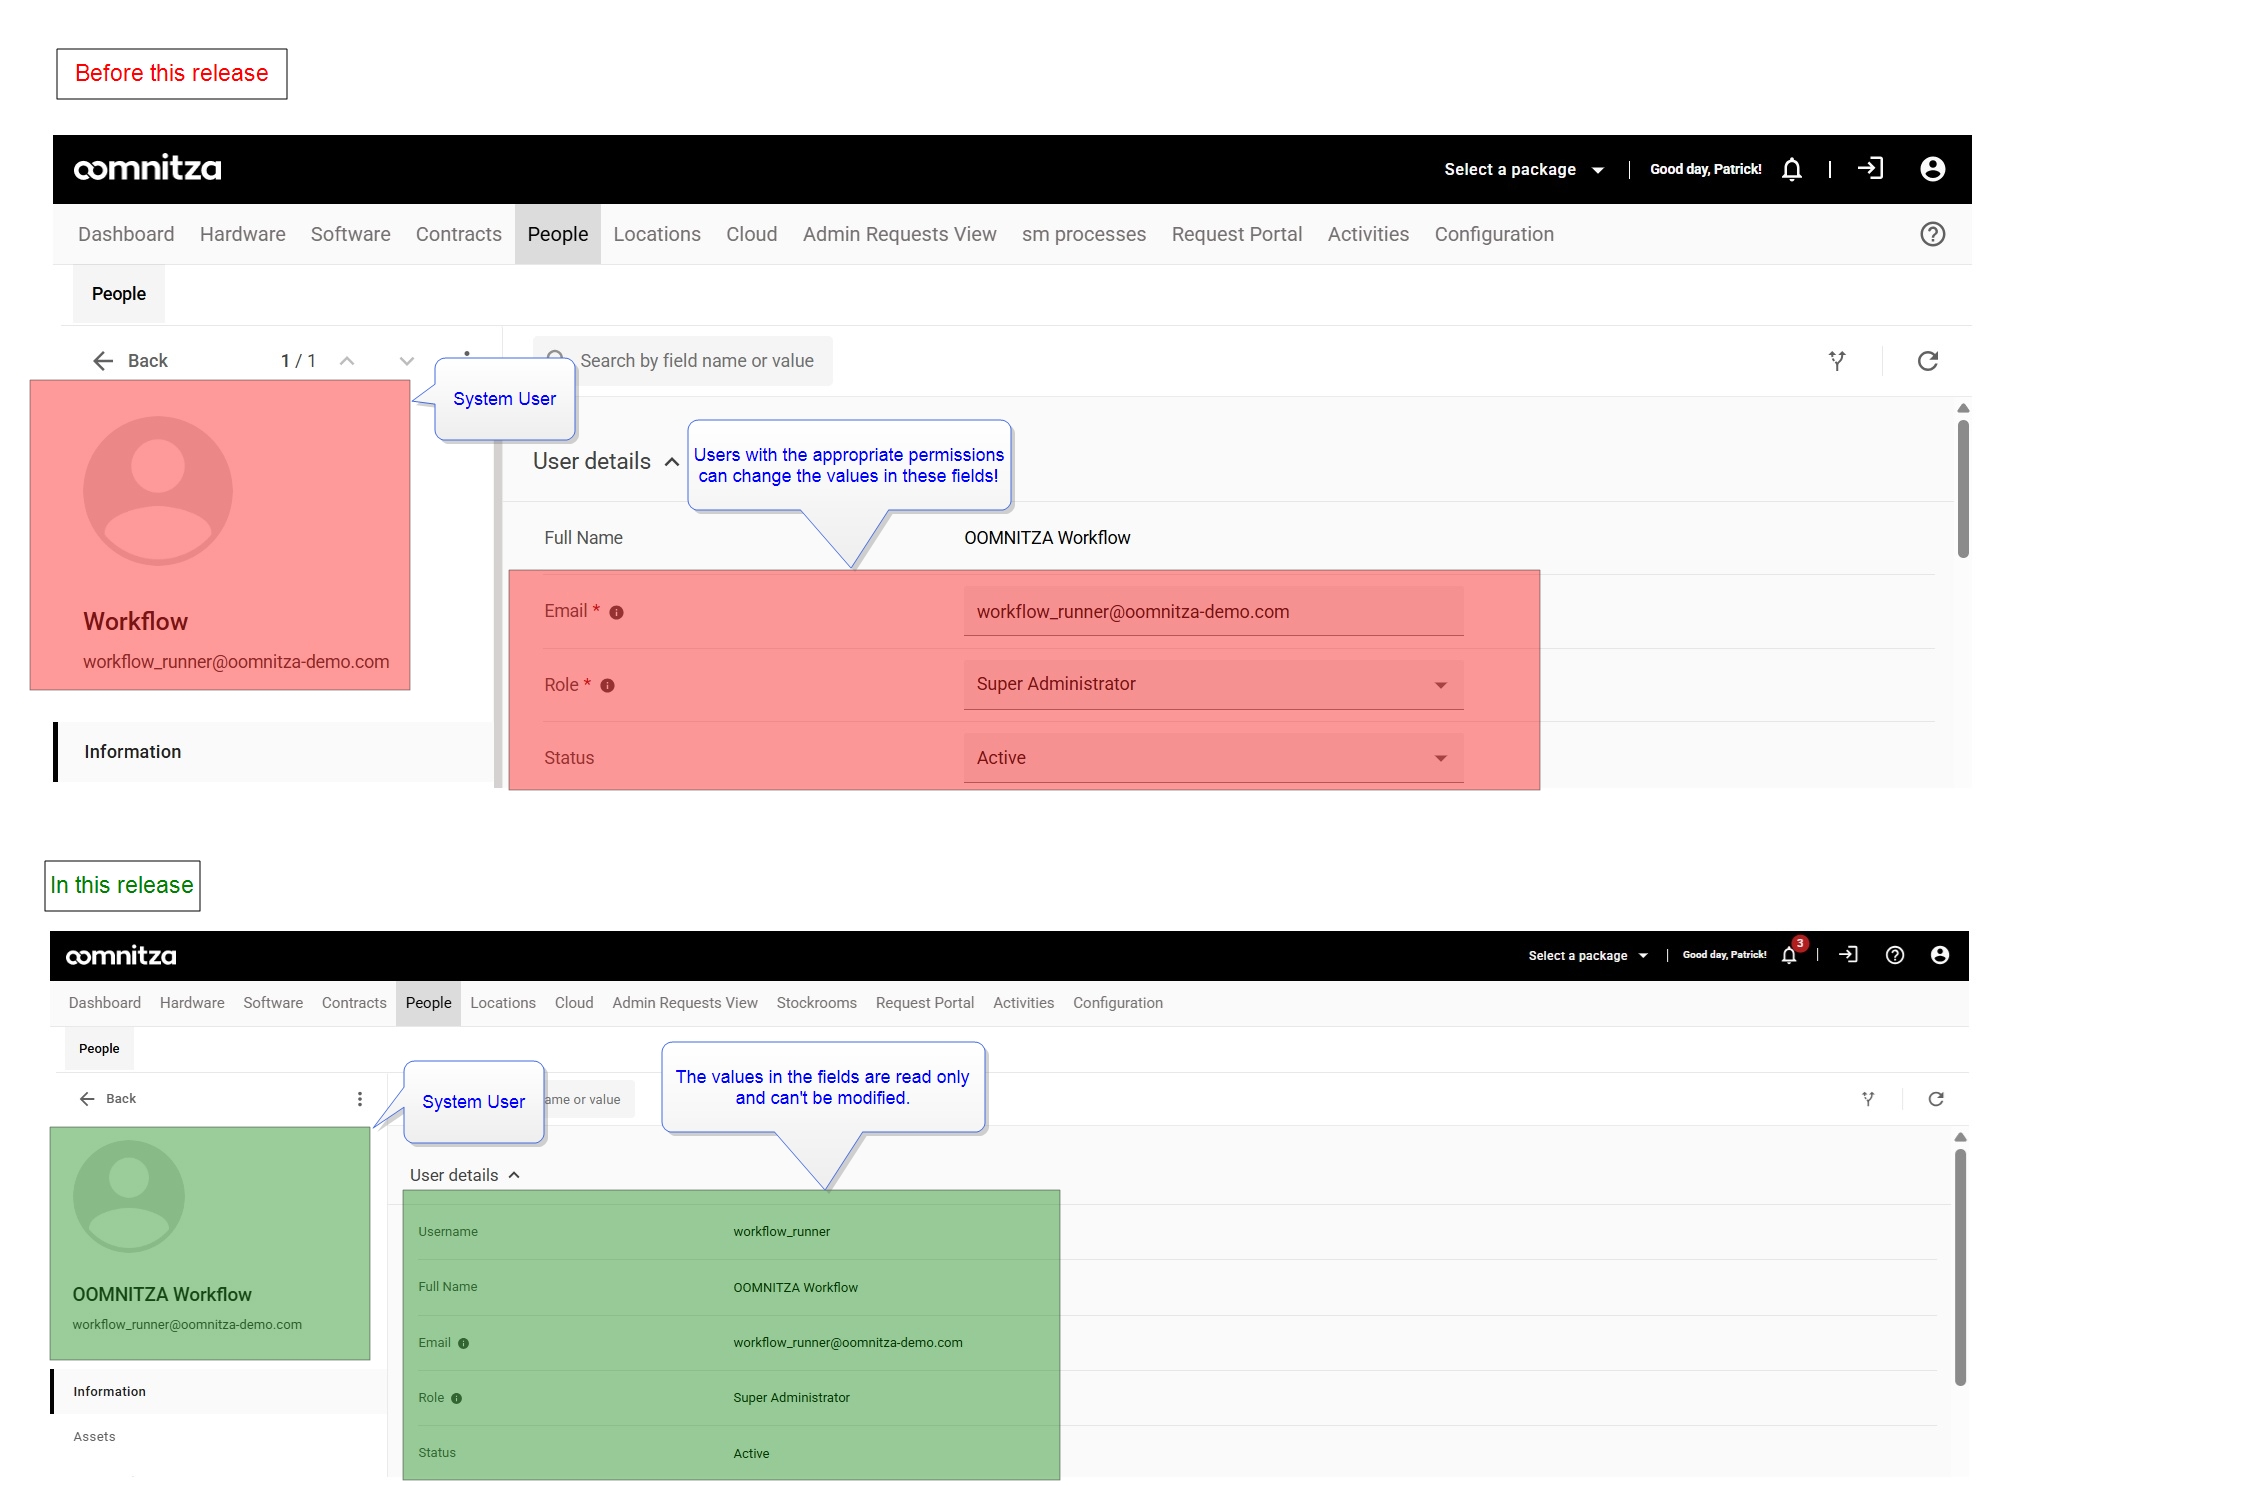Viewport: 2253px width, 1494px height.
Task: Open the user account icon in the bottom header
Action: pos(1940,955)
